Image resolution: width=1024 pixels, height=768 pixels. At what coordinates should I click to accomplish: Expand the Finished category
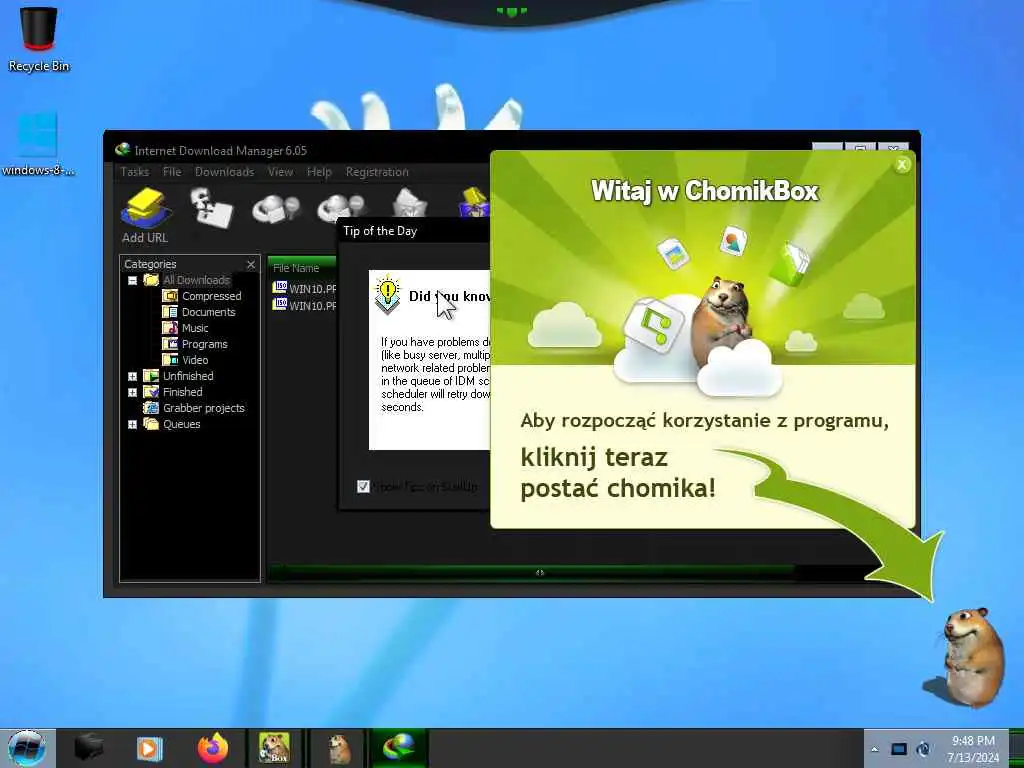pyautogui.click(x=133, y=392)
